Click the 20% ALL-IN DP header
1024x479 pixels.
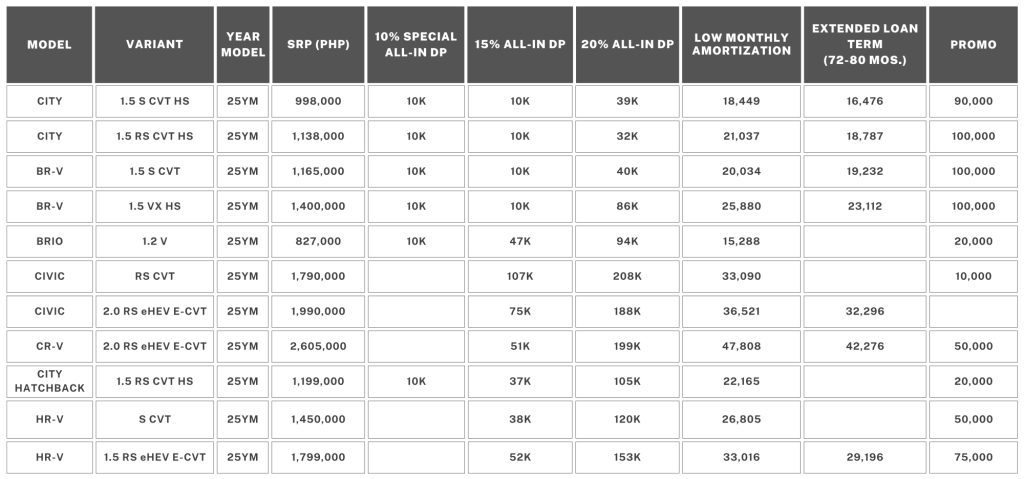click(x=627, y=45)
